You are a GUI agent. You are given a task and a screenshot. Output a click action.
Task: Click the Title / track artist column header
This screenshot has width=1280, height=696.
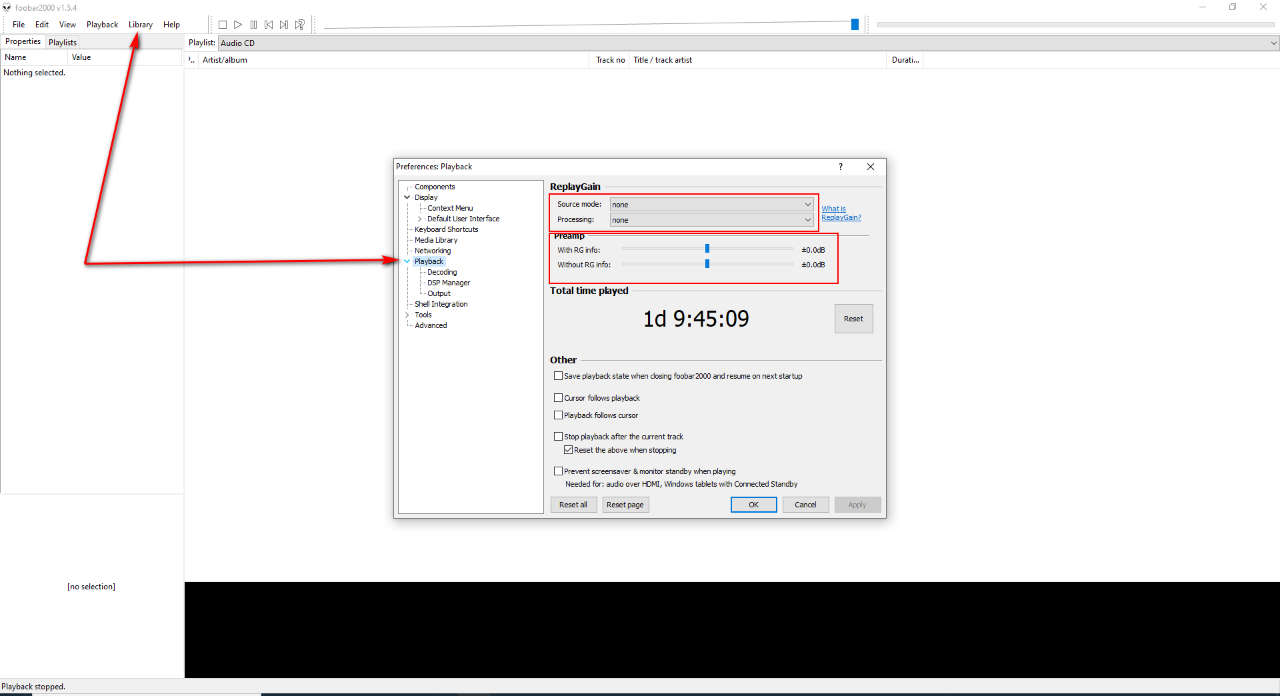pos(759,60)
